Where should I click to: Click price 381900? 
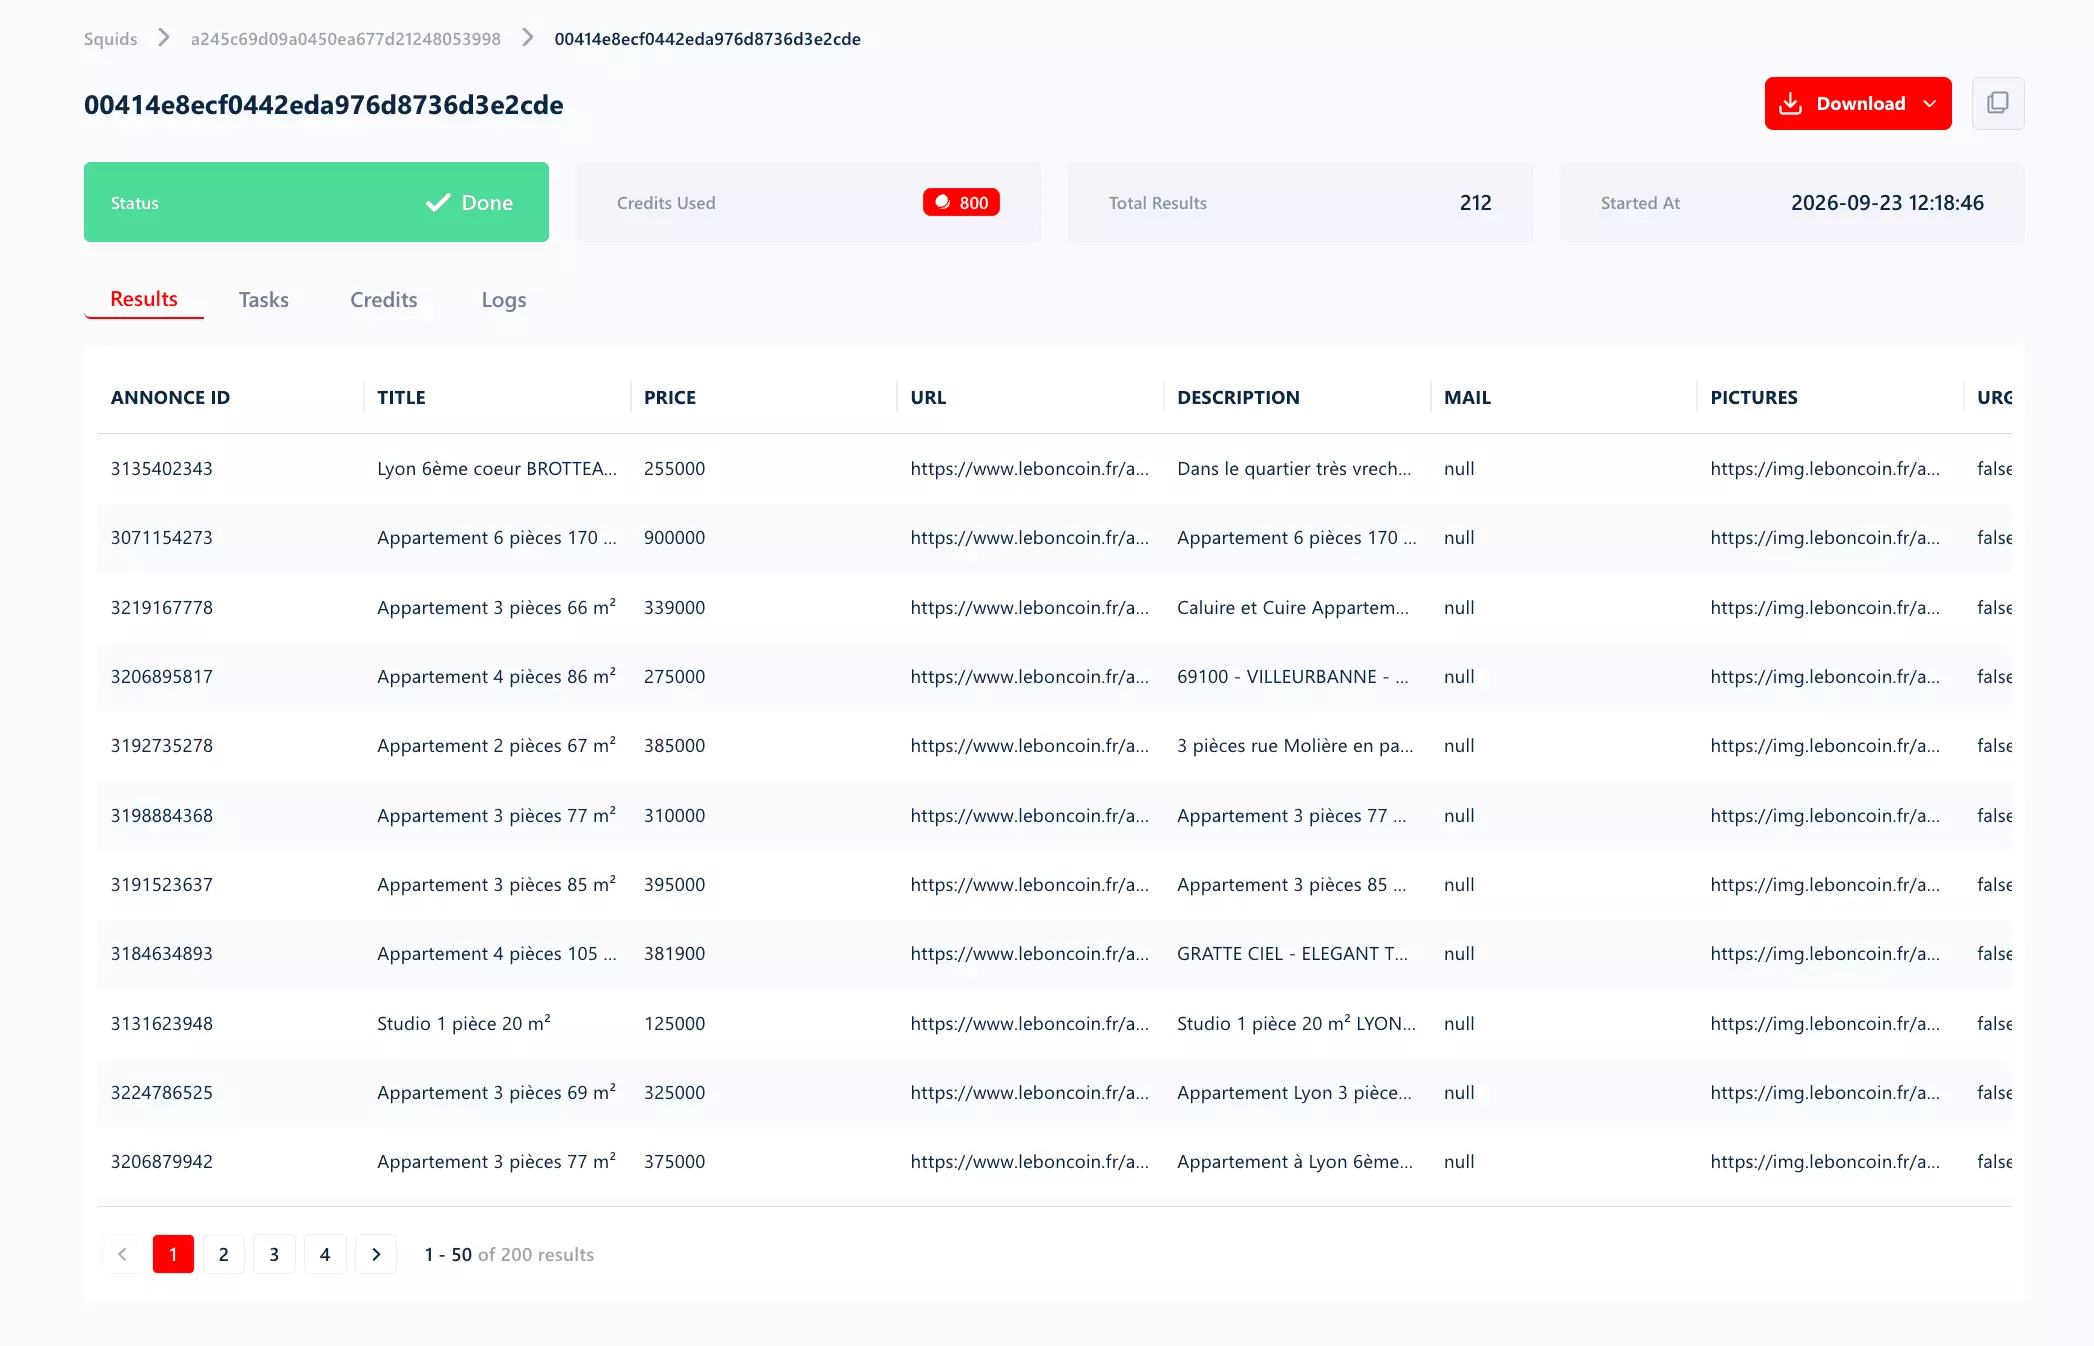(x=675, y=953)
